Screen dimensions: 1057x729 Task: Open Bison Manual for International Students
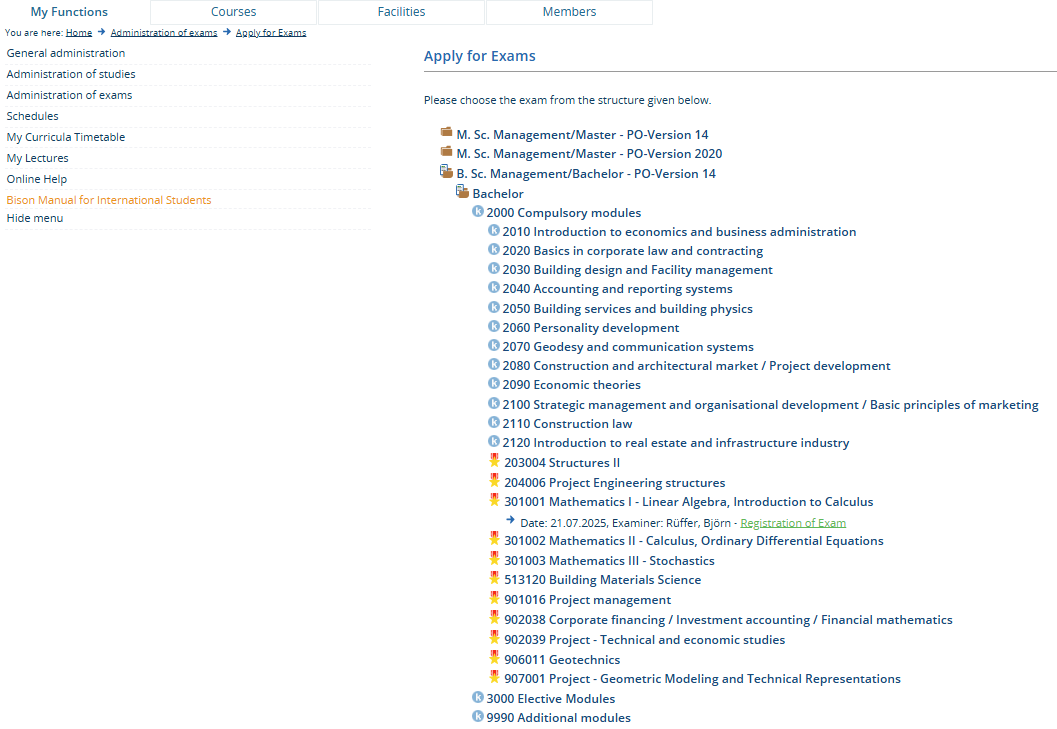[109, 200]
